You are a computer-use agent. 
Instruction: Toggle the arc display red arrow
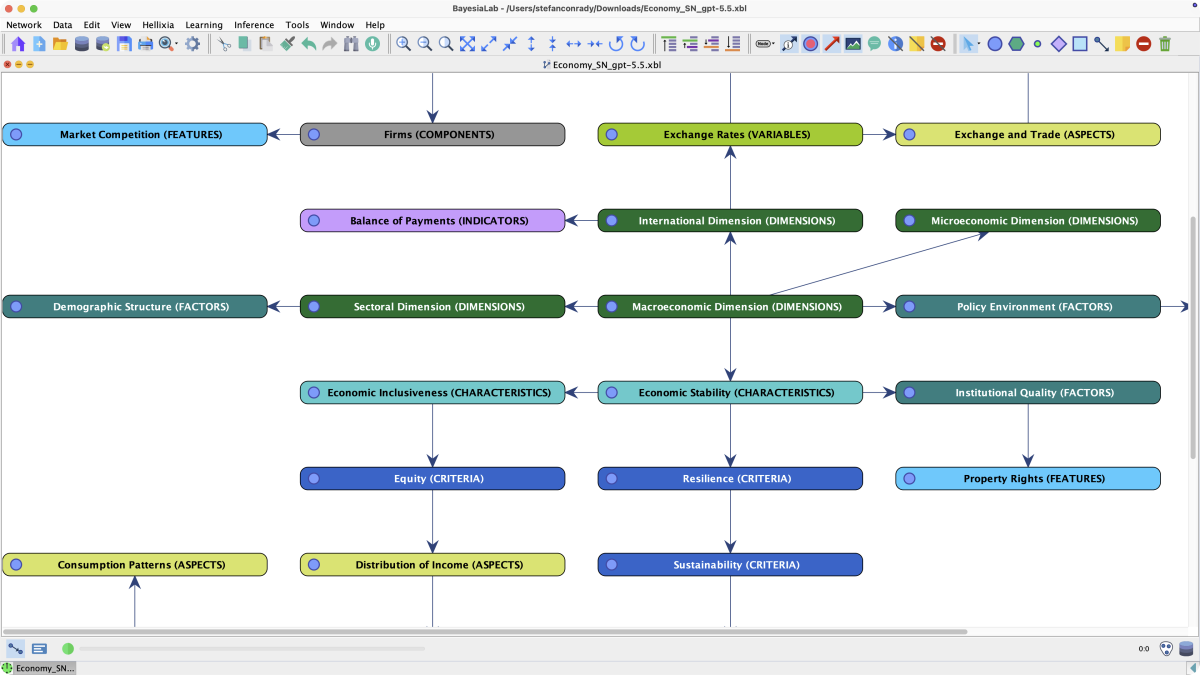point(832,44)
